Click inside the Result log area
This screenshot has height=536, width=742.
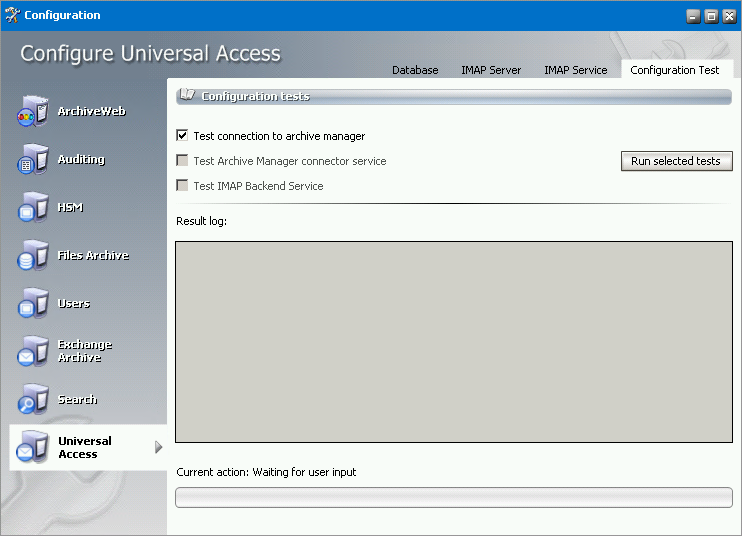click(x=454, y=341)
